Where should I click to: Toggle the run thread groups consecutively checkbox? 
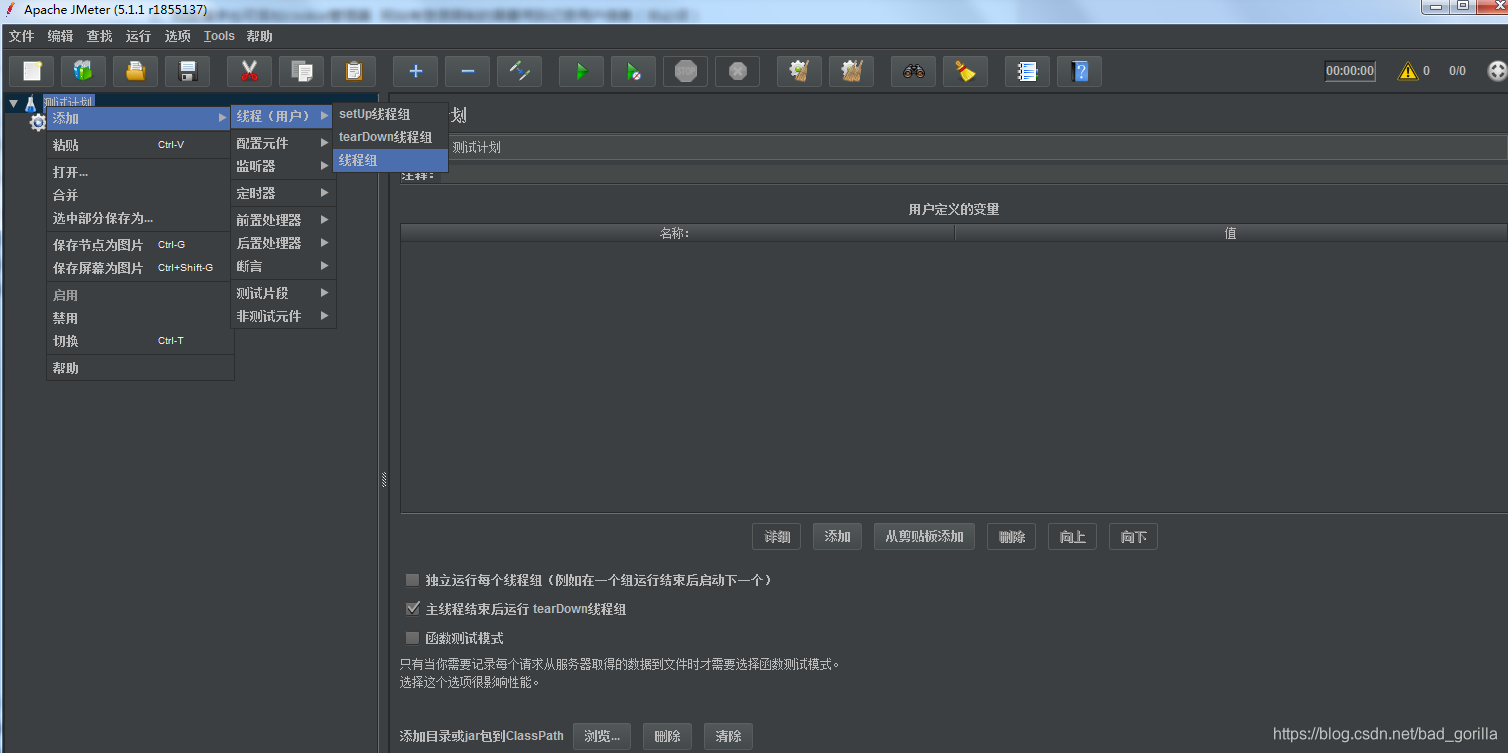(x=412, y=580)
